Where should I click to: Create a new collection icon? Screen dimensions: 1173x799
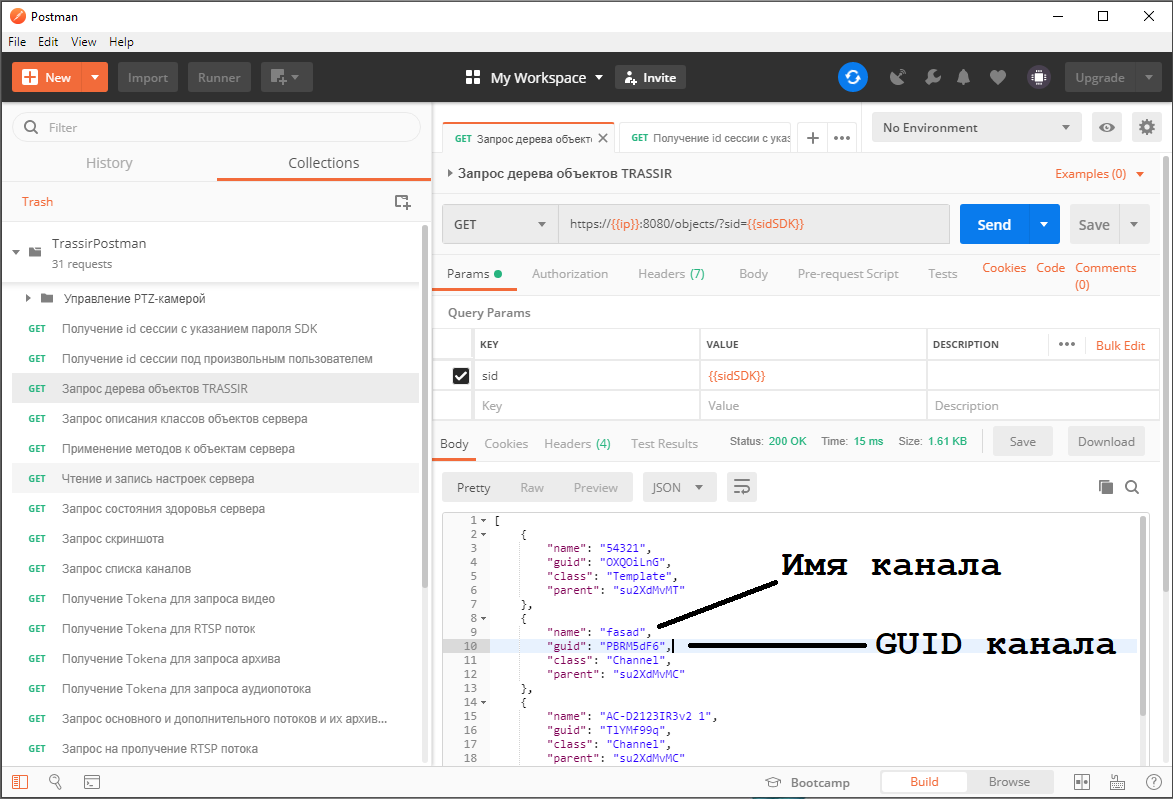tap(402, 202)
